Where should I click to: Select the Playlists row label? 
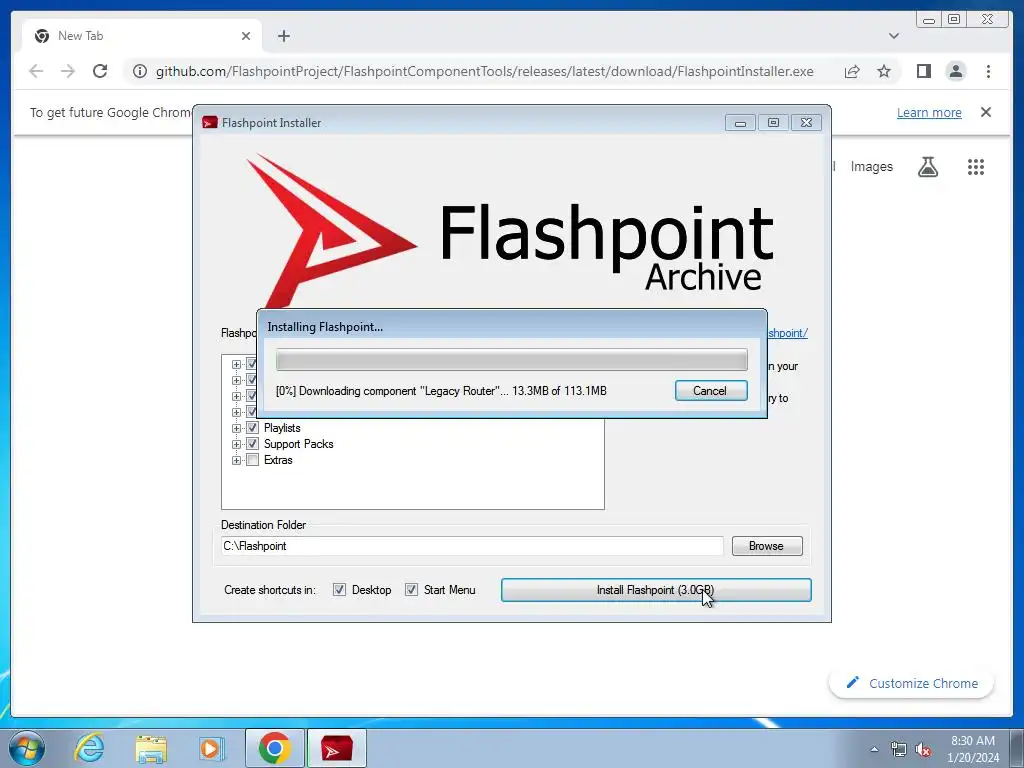(x=282, y=428)
